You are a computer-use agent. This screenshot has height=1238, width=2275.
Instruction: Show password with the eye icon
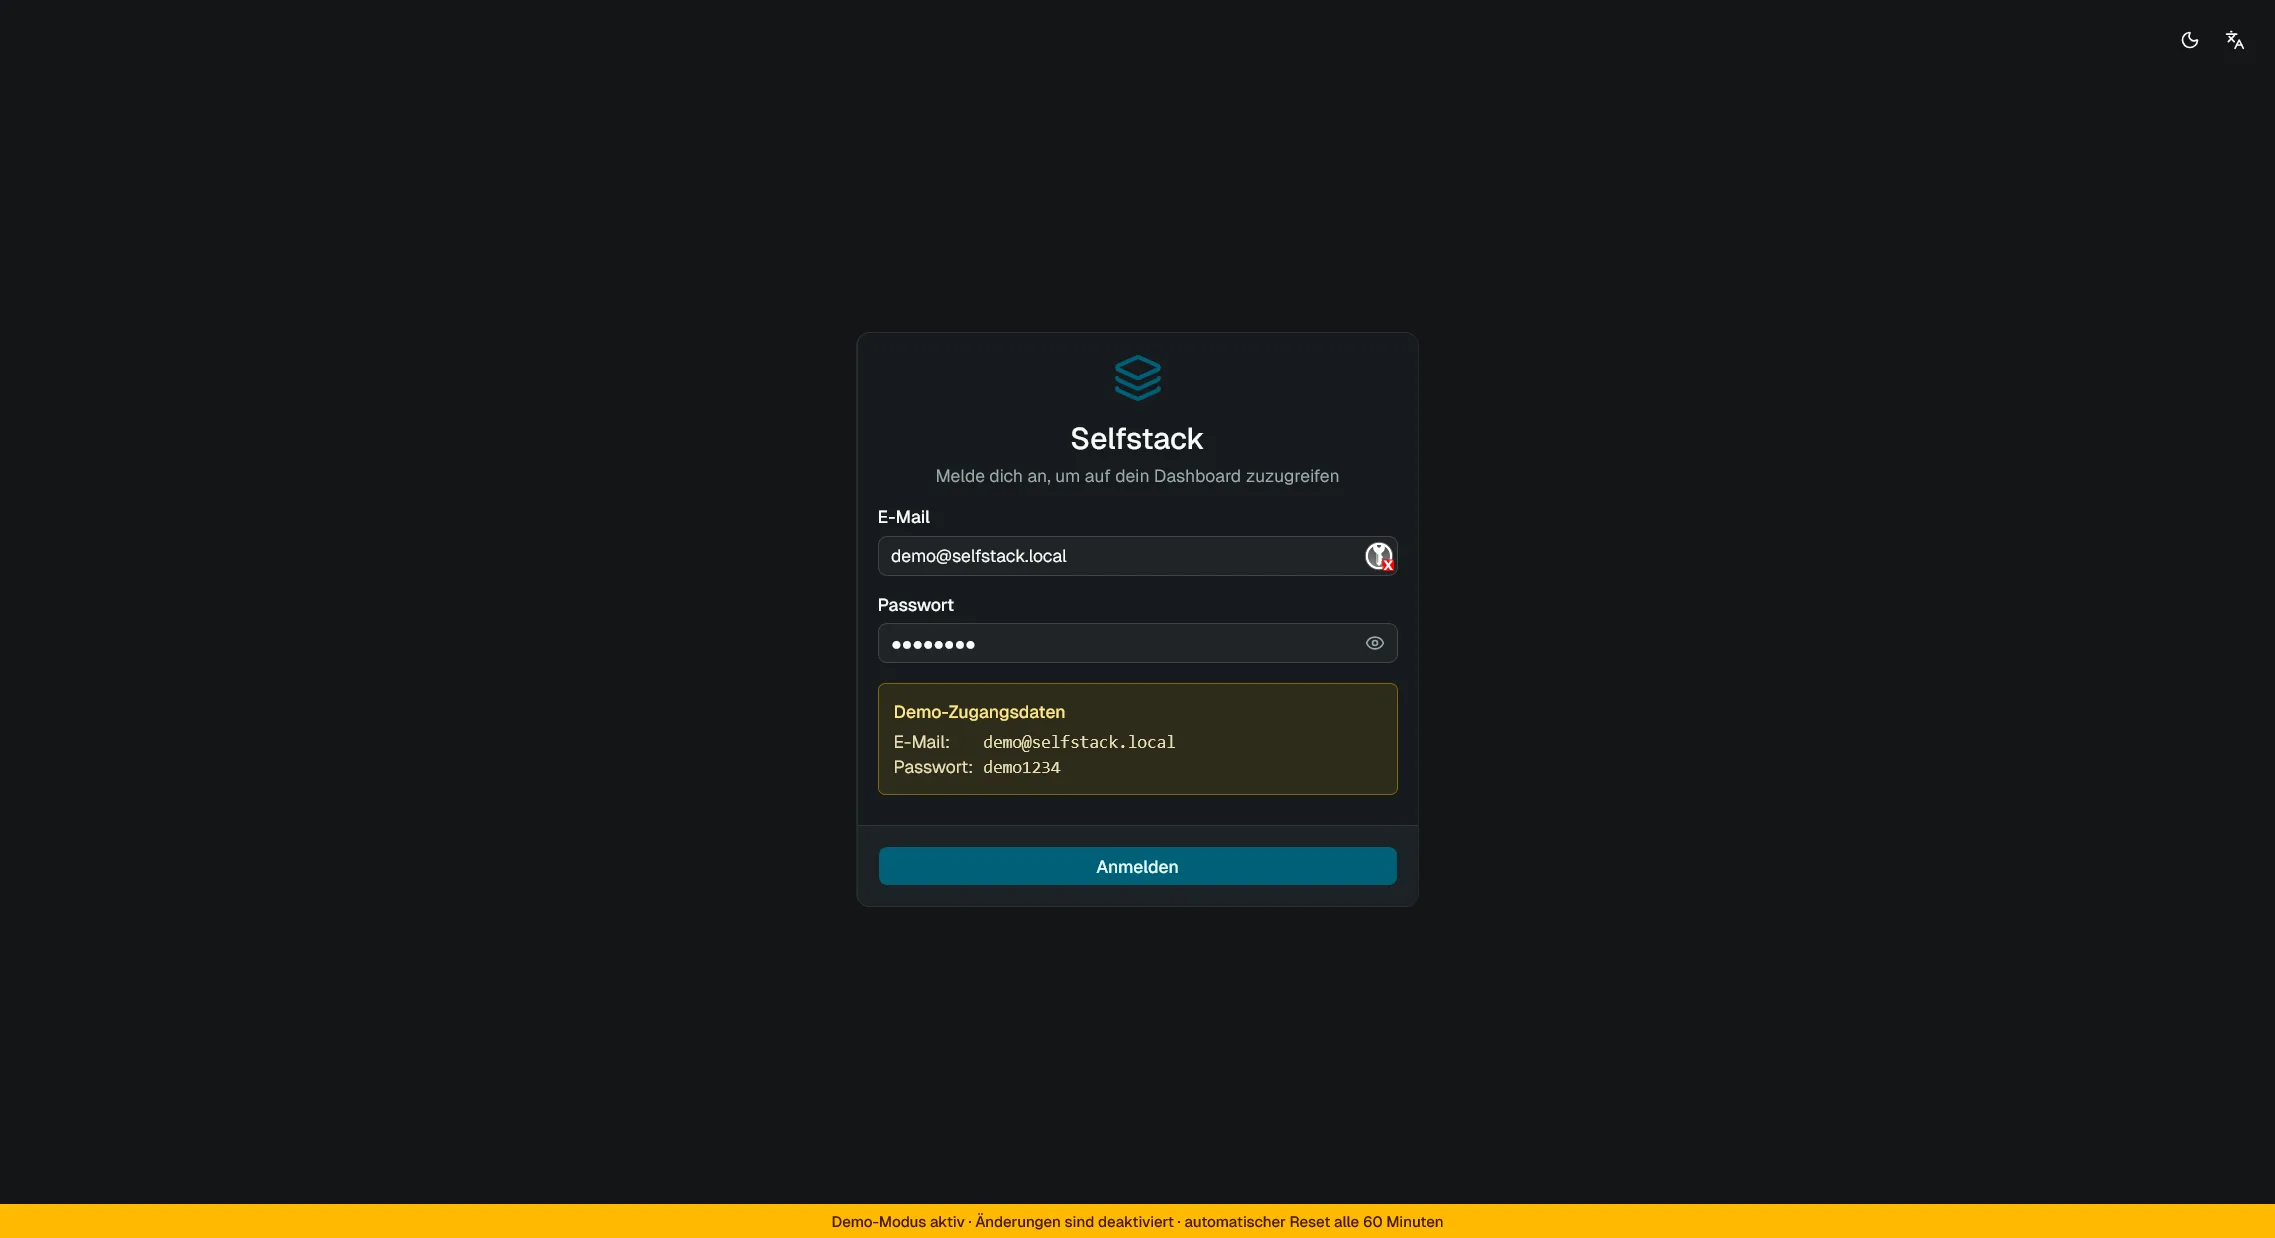[1375, 643]
